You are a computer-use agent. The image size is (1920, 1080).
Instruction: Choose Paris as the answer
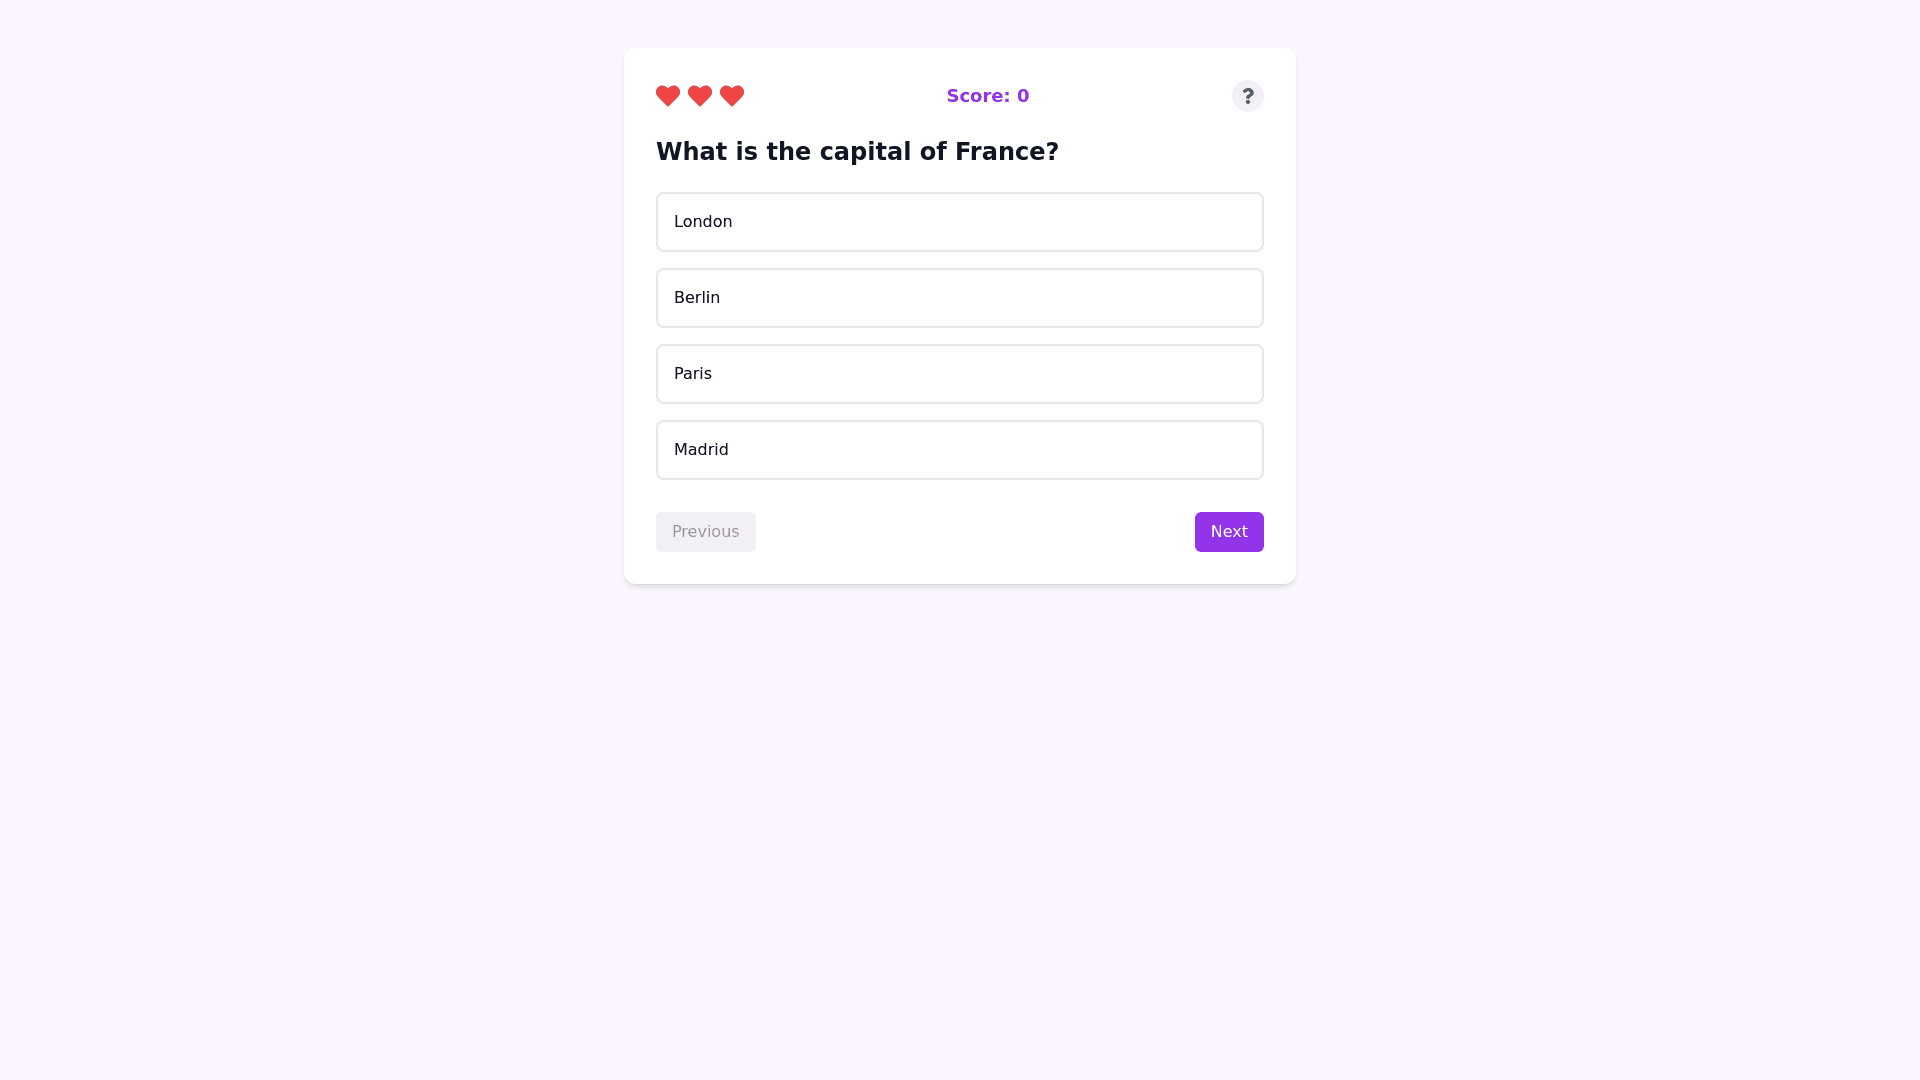959,374
